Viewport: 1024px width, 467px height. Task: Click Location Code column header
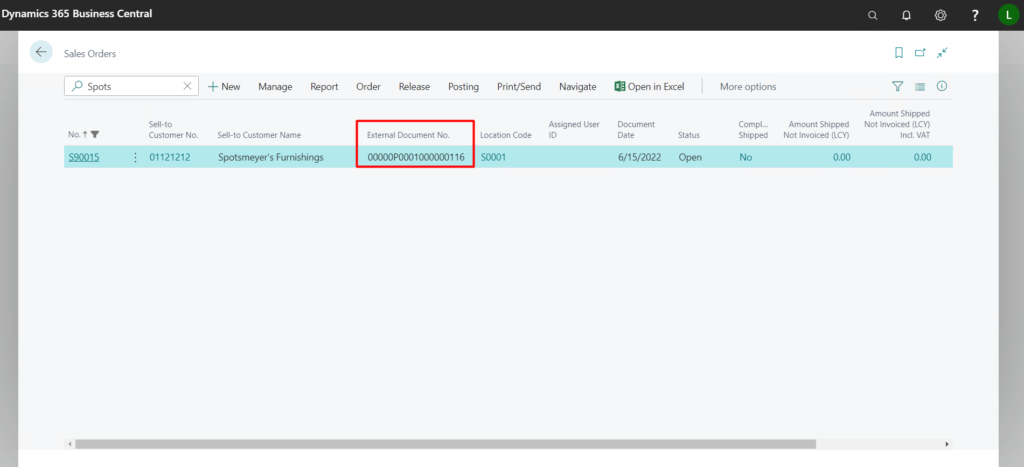coord(505,135)
